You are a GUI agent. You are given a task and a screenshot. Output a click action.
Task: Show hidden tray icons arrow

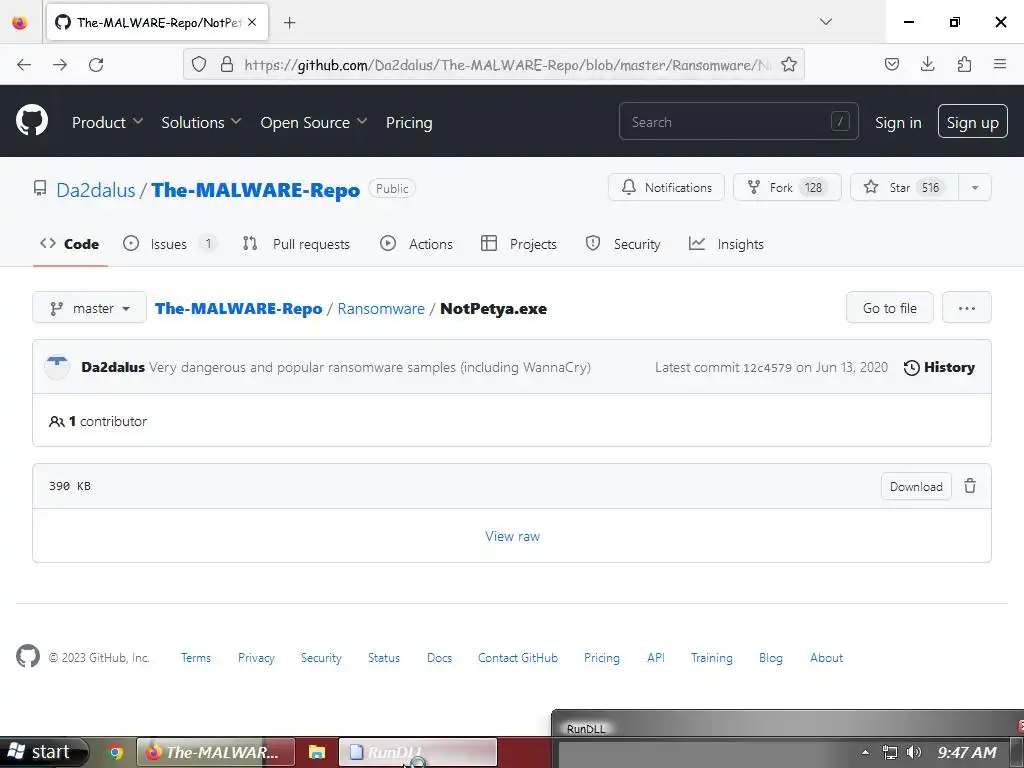click(865, 752)
